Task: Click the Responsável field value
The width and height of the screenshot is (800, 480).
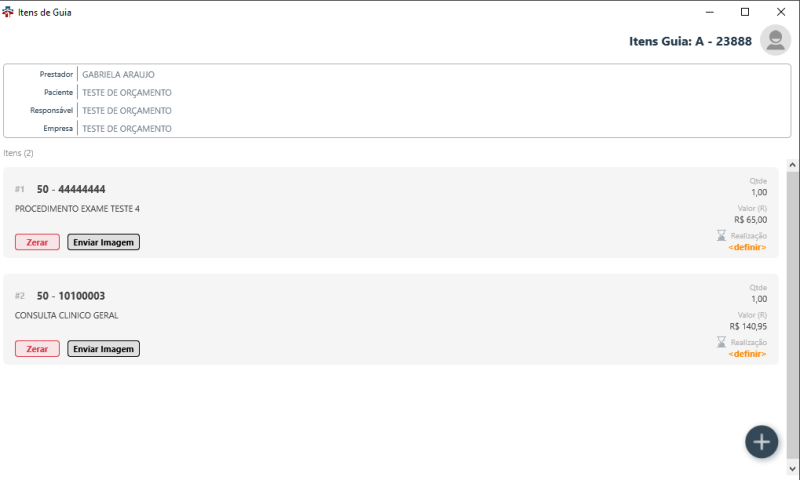Action: pyautogui.click(x=127, y=111)
